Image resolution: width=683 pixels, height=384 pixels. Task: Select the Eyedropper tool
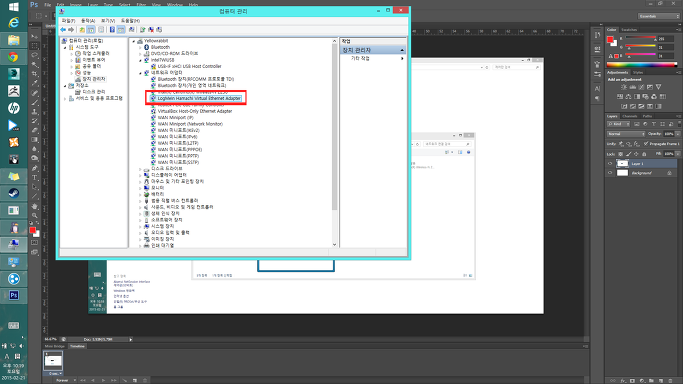coord(34,83)
